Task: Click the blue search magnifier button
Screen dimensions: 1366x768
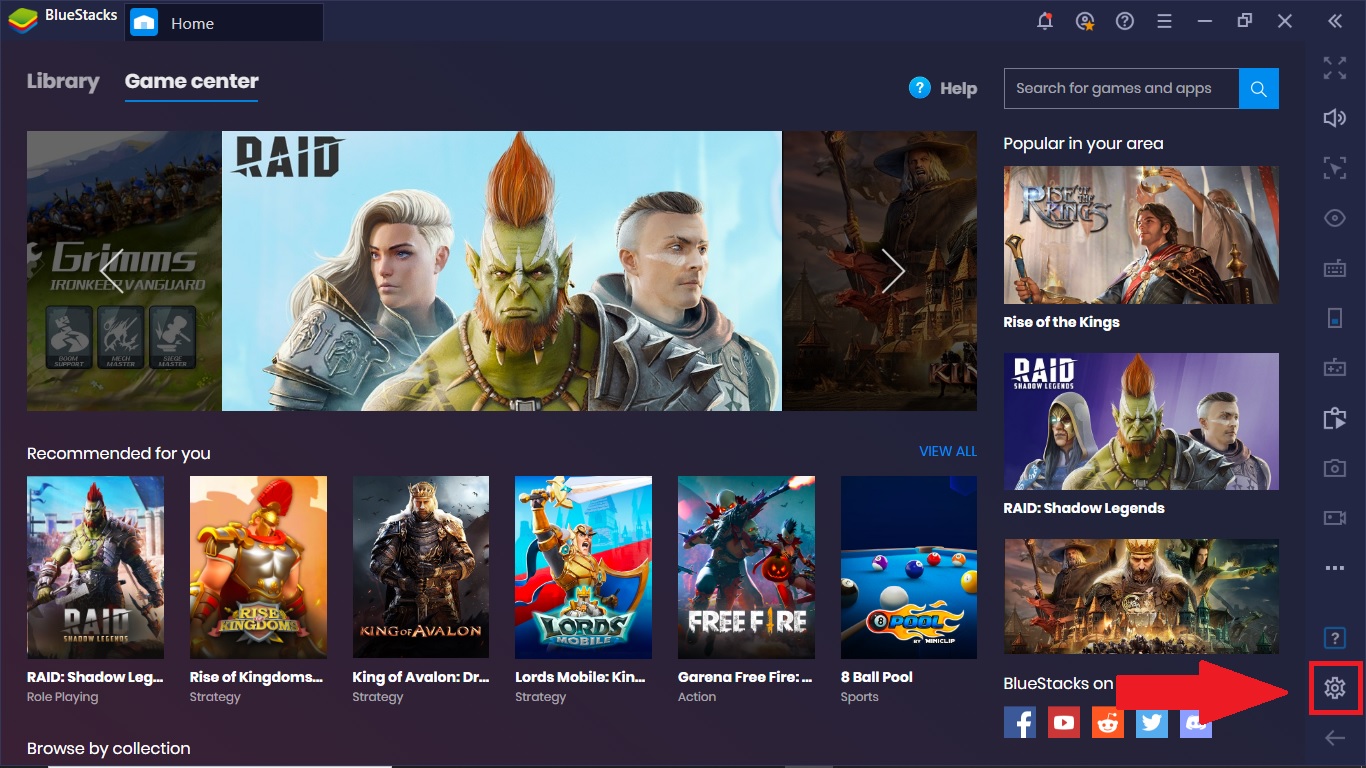Action: 1259,88
